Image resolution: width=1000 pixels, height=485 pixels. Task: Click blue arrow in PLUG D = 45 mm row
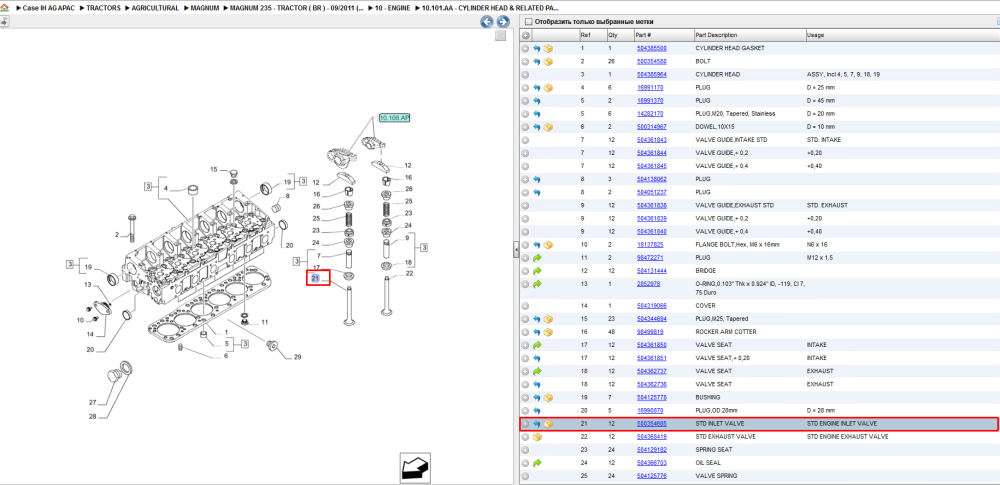537,101
